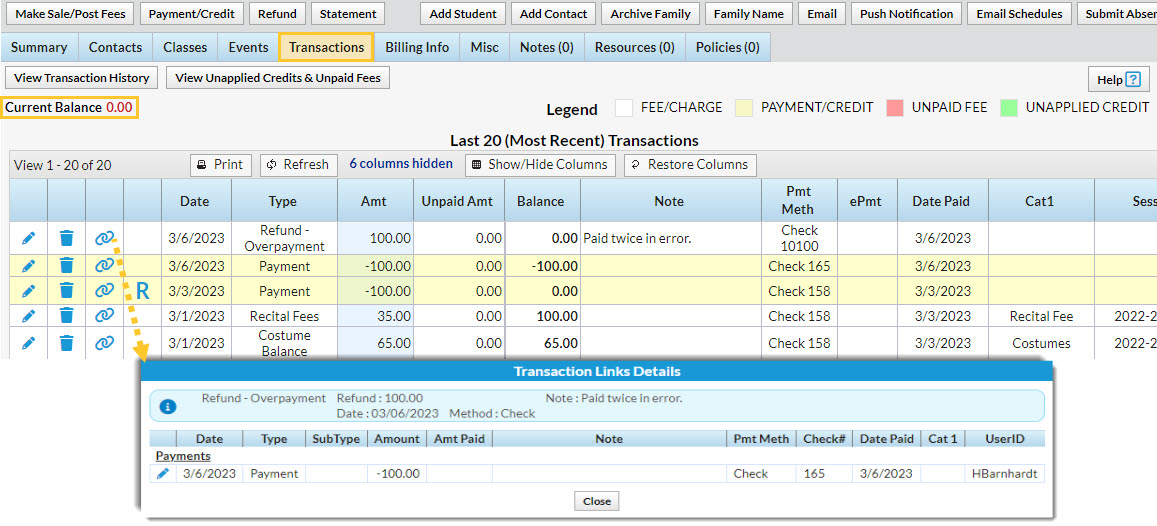Click Restore Columns button
Viewport: 1157px width, 526px height.
(690, 165)
